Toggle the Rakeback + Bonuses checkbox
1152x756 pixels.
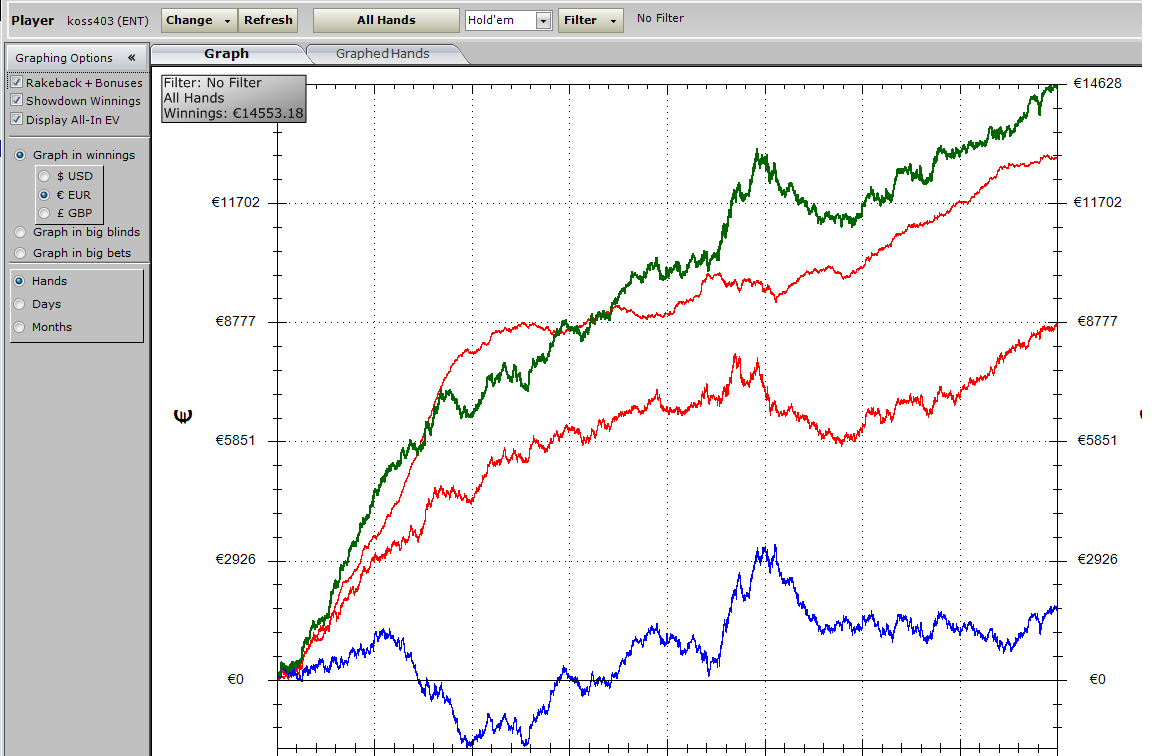click(x=16, y=83)
